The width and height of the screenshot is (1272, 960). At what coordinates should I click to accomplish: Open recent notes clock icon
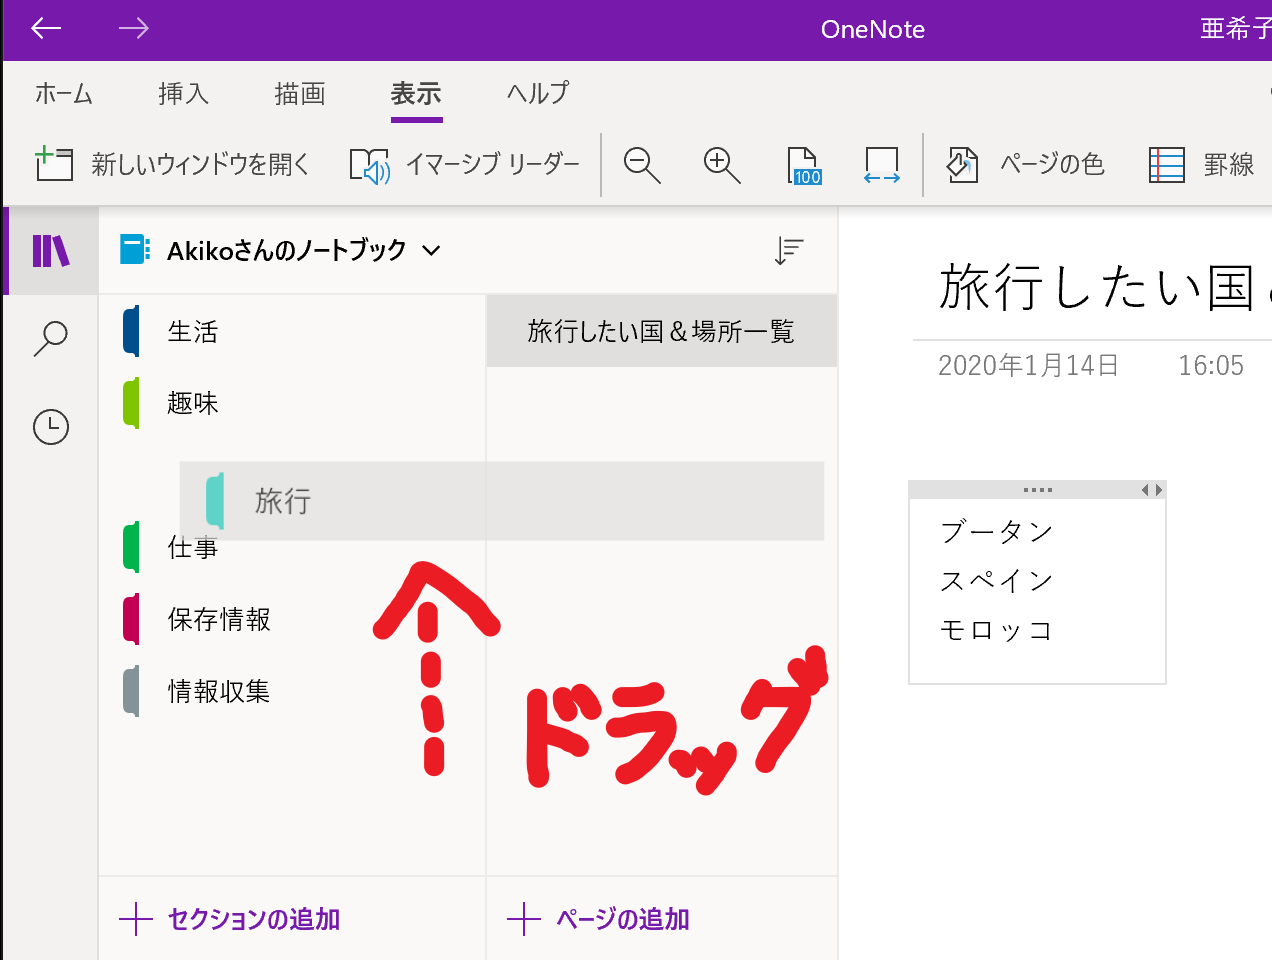tap(51, 427)
